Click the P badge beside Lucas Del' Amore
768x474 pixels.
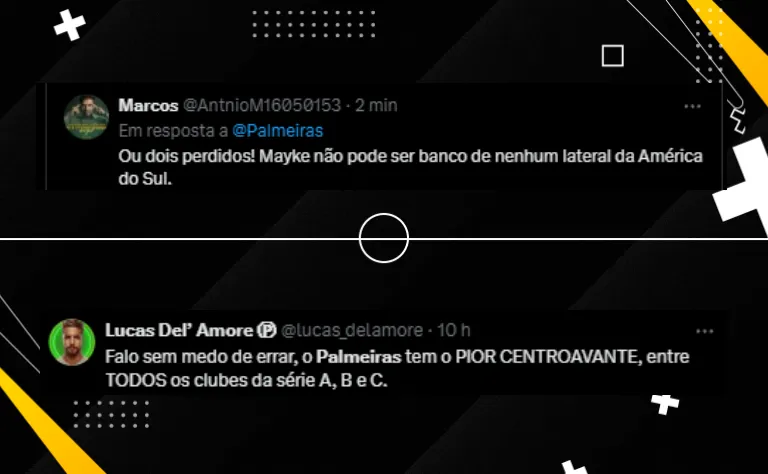(267, 331)
